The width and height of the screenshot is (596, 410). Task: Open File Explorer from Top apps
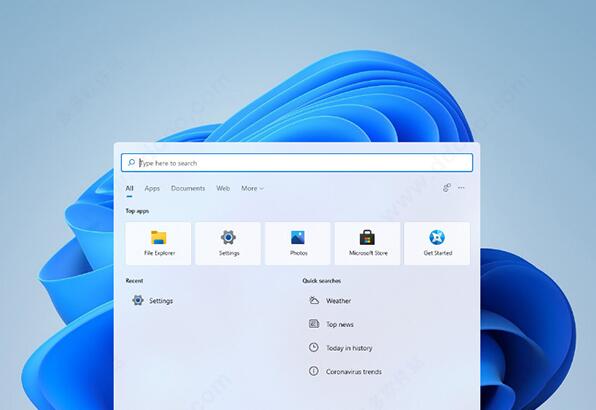tap(158, 244)
